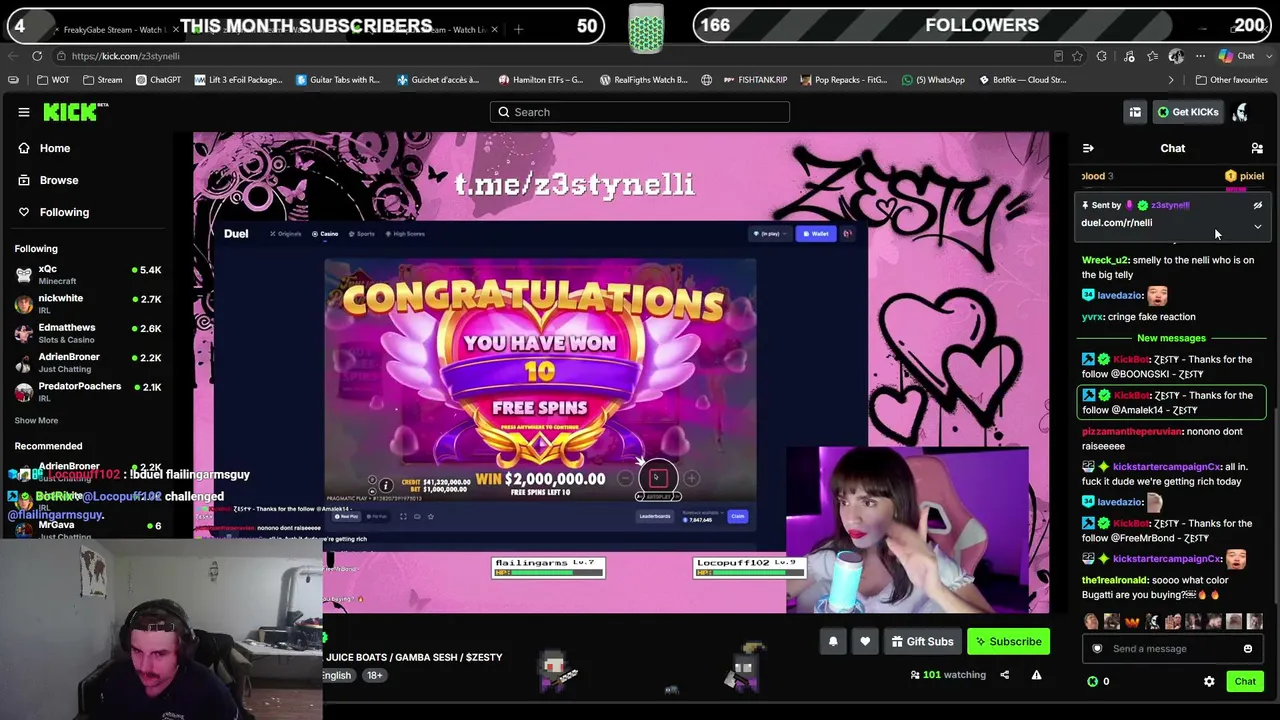Viewport: 1280px width, 720px height.
Task: Share the stream using the share icon
Action: 1005,675
